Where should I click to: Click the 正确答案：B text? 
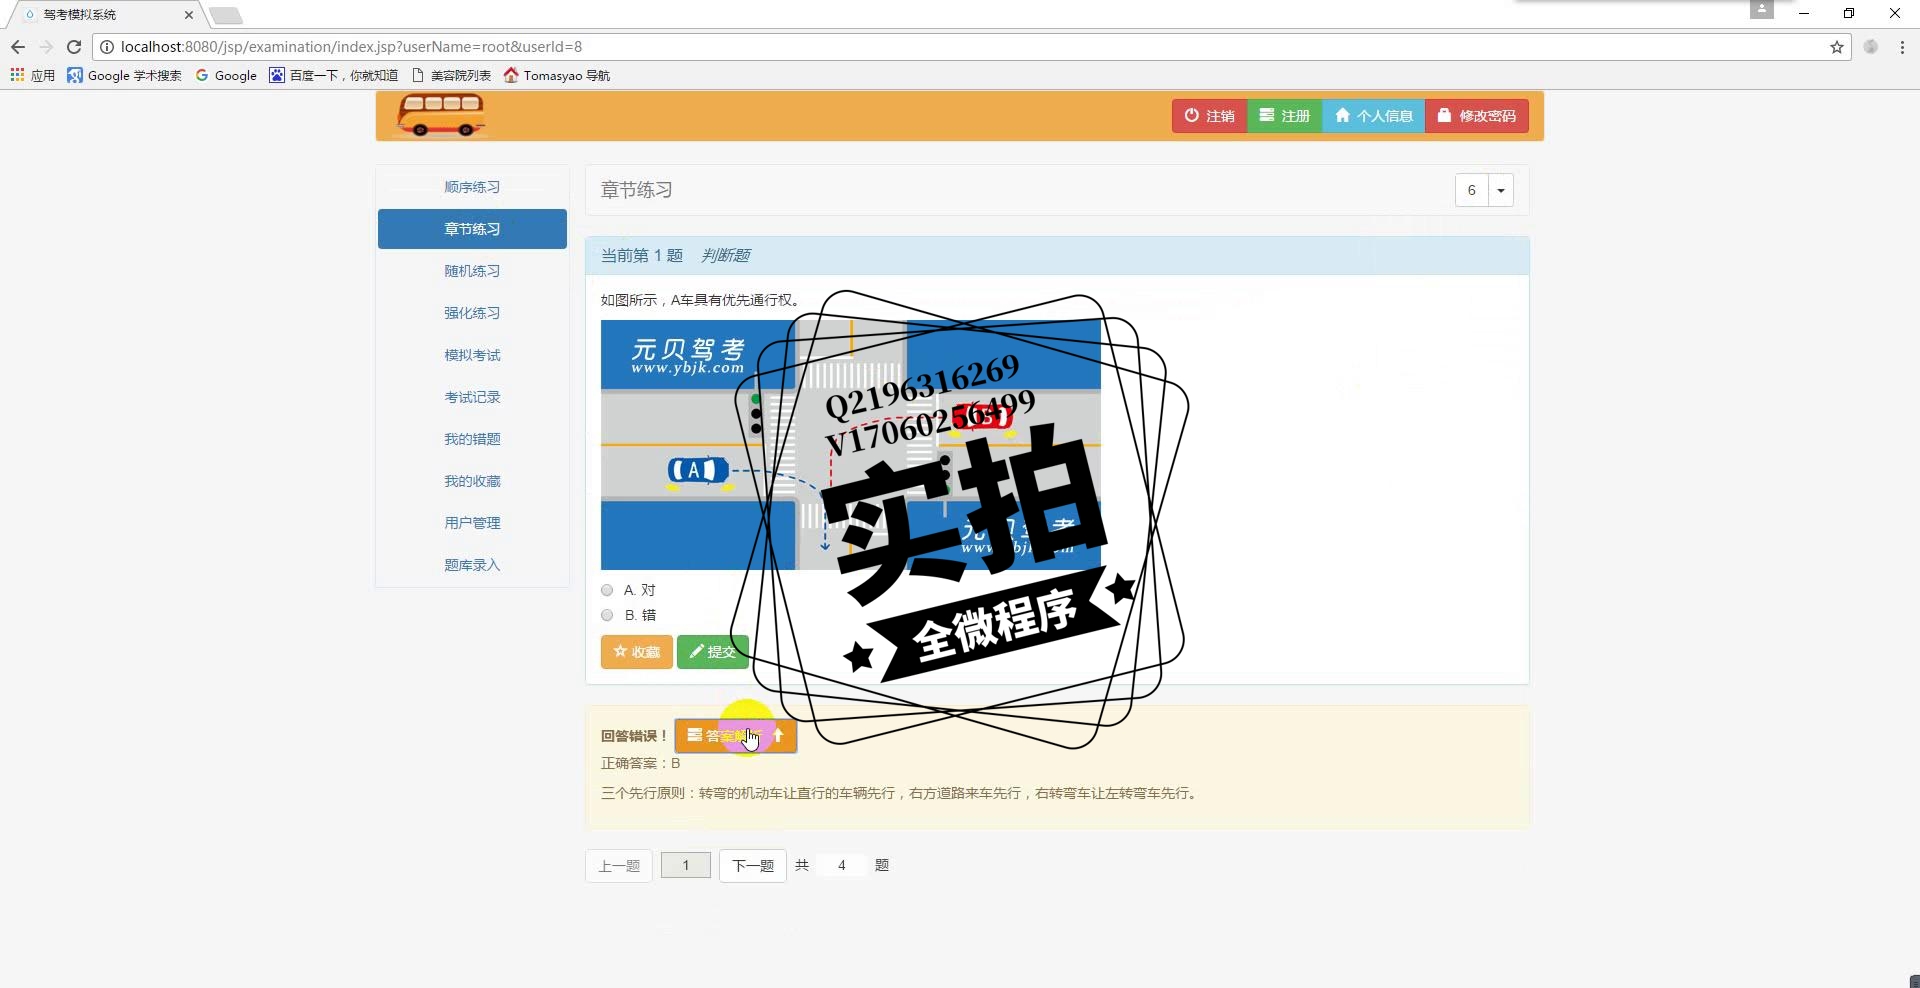tap(640, 763)
